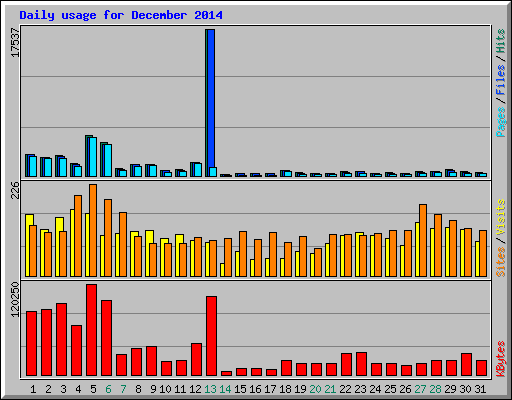Click the orange bar for day 5
Viewport: 512px width, 400px height.
[93, 230]
